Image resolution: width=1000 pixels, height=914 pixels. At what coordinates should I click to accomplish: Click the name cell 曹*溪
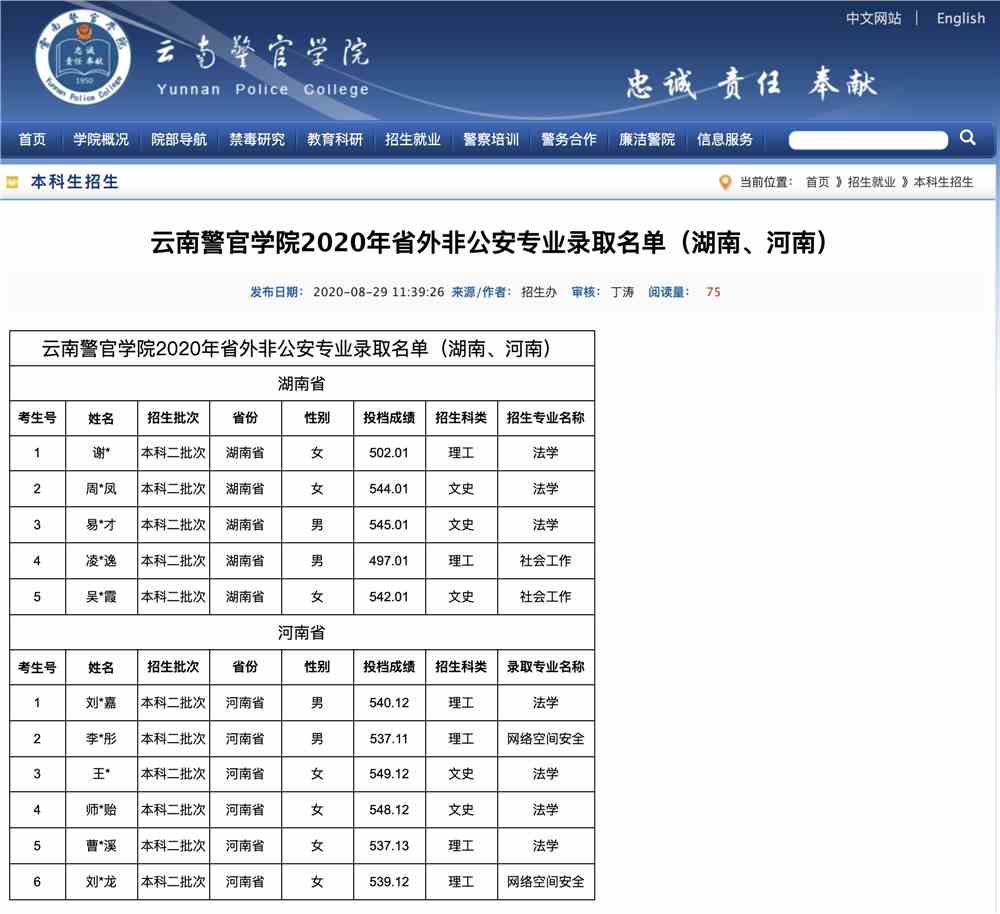pyautogui.click(x=101, y=846)
